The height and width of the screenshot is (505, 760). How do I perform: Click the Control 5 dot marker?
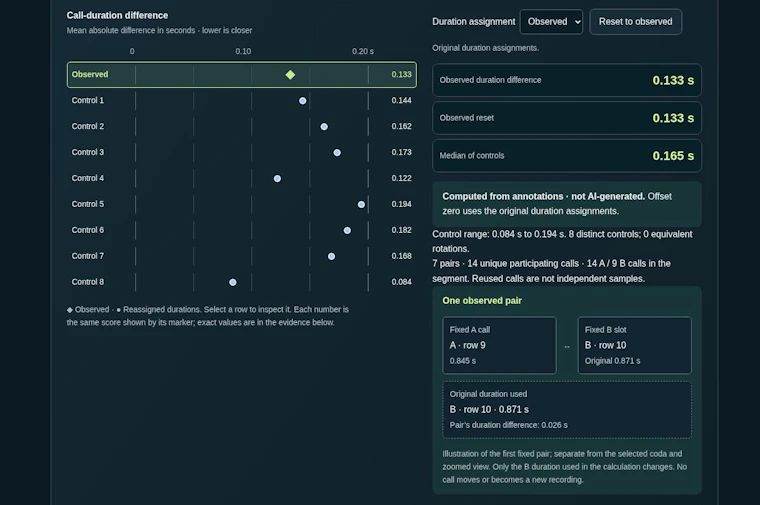pyautogui.click(x=361, y=205)
